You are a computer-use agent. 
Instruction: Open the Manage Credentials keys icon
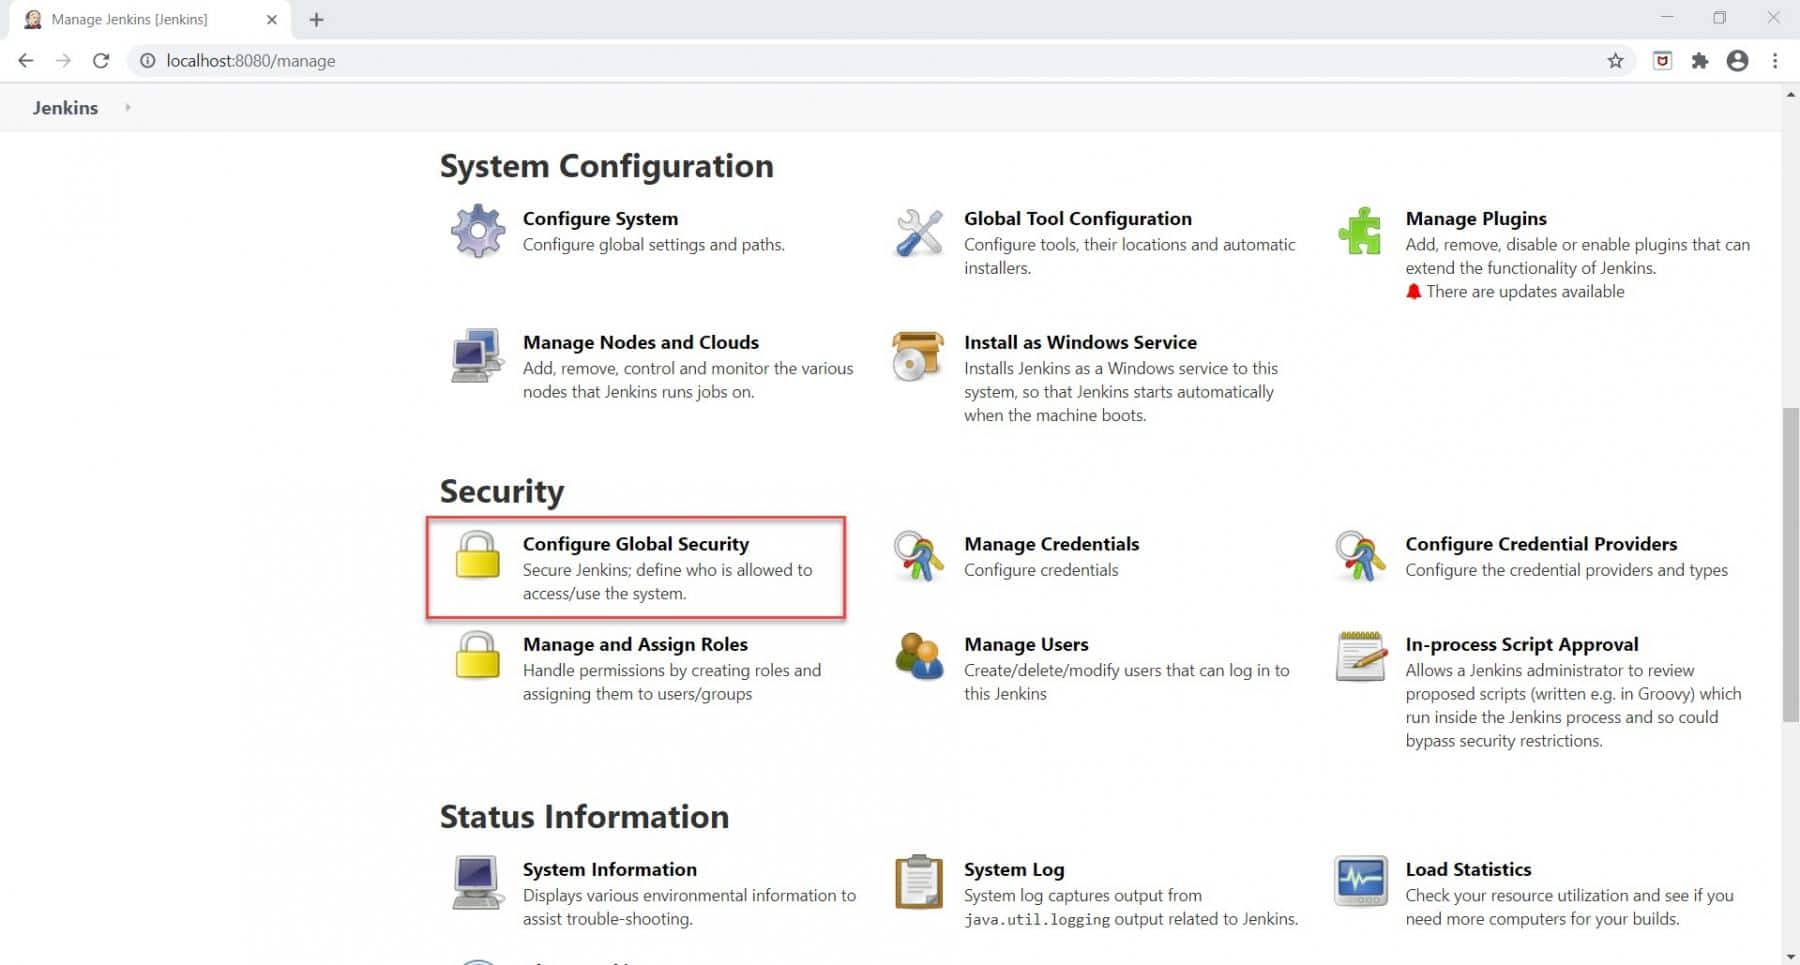pos(917,557)
